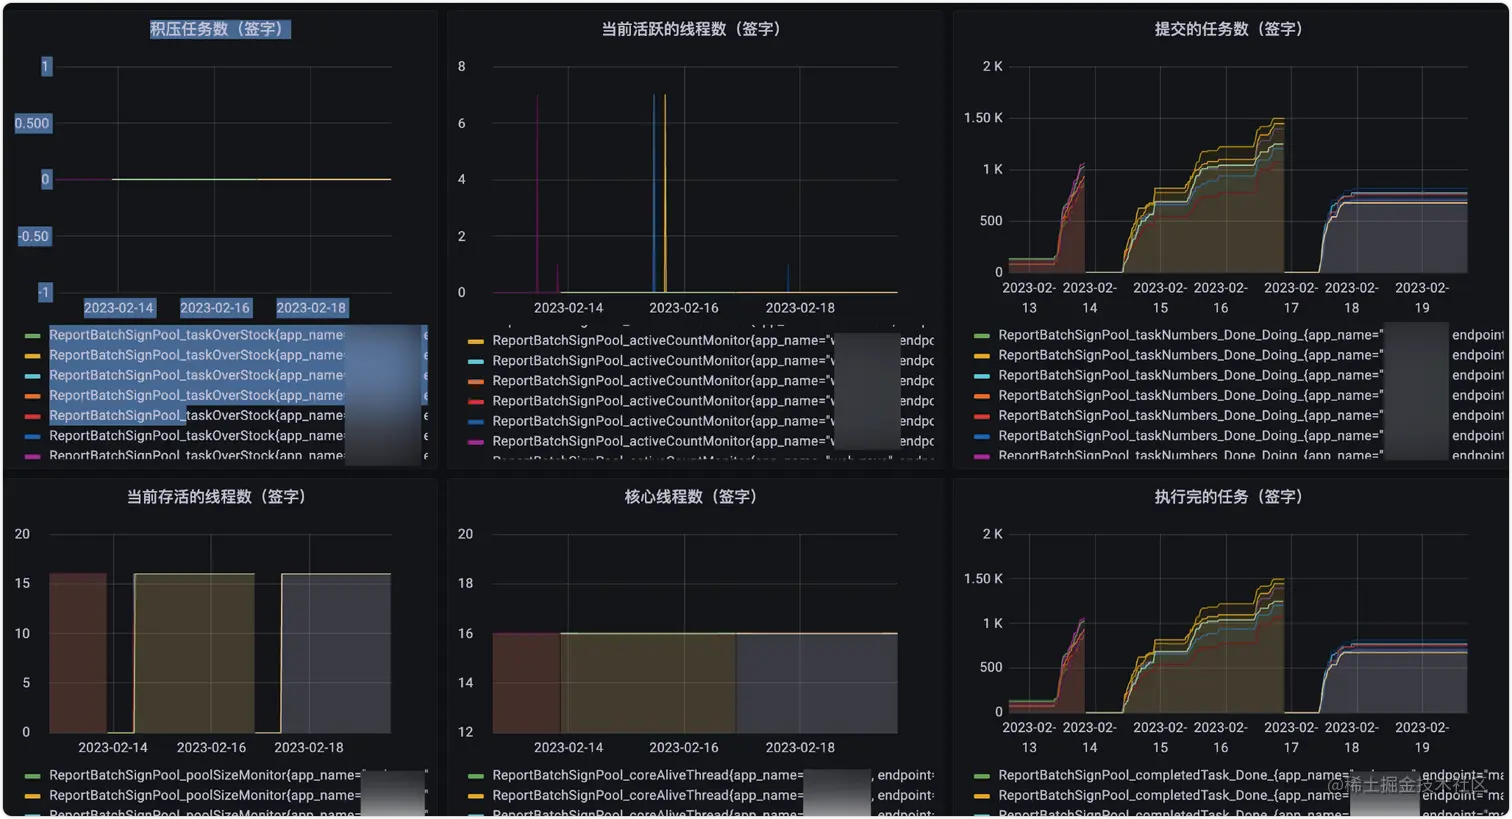This screenshot has width=1512, height=819.
Task: Open the 提交的任务数（签字） panel title menu
Action: 1229,29
